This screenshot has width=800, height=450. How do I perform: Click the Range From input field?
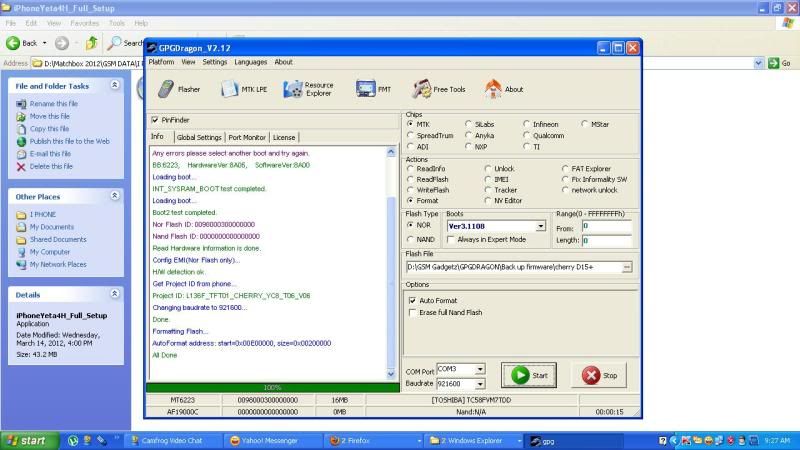tap(607, 226)
